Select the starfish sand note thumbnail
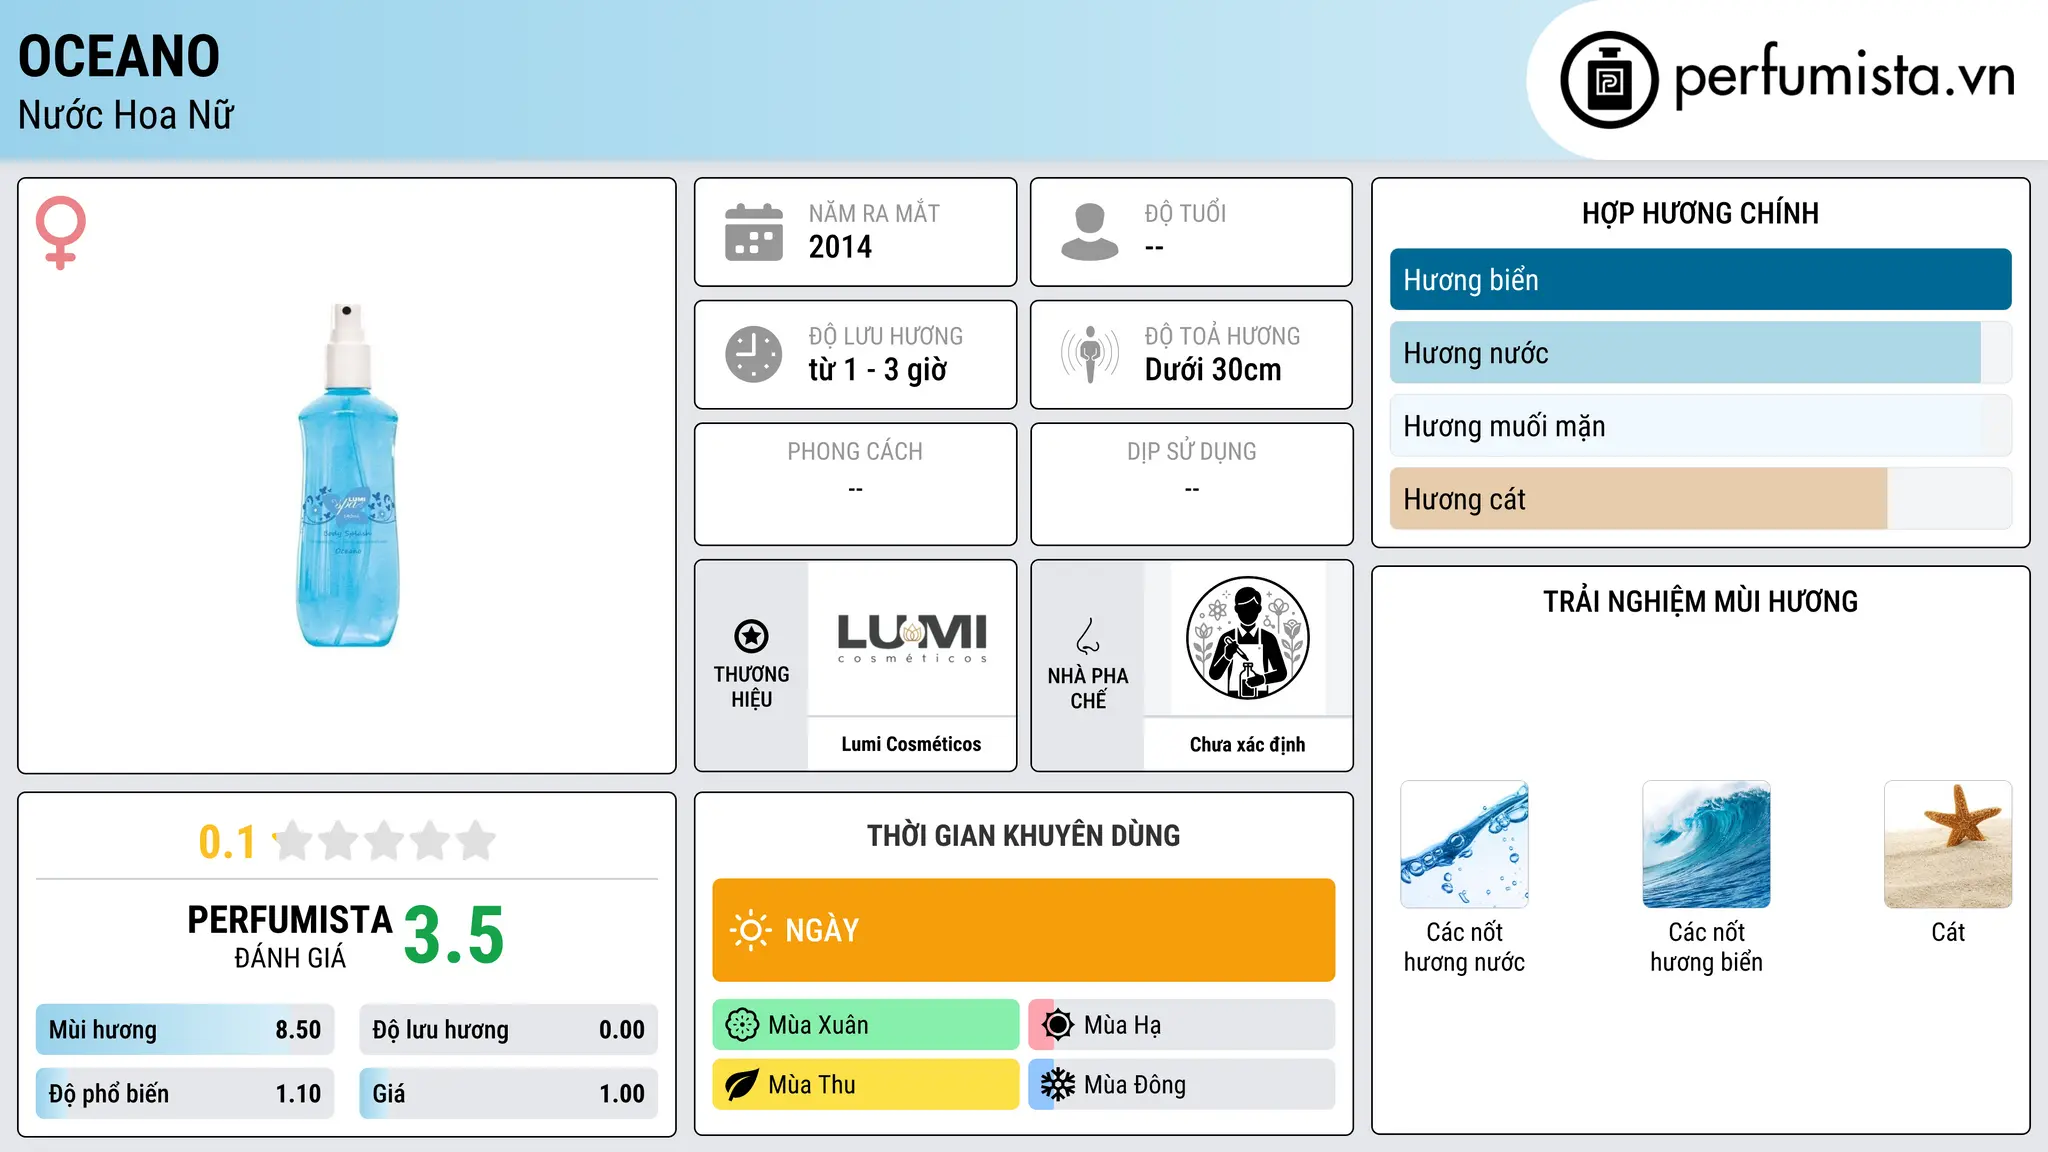This screenshot has width=2048, height=1152. click(1948, 844)
